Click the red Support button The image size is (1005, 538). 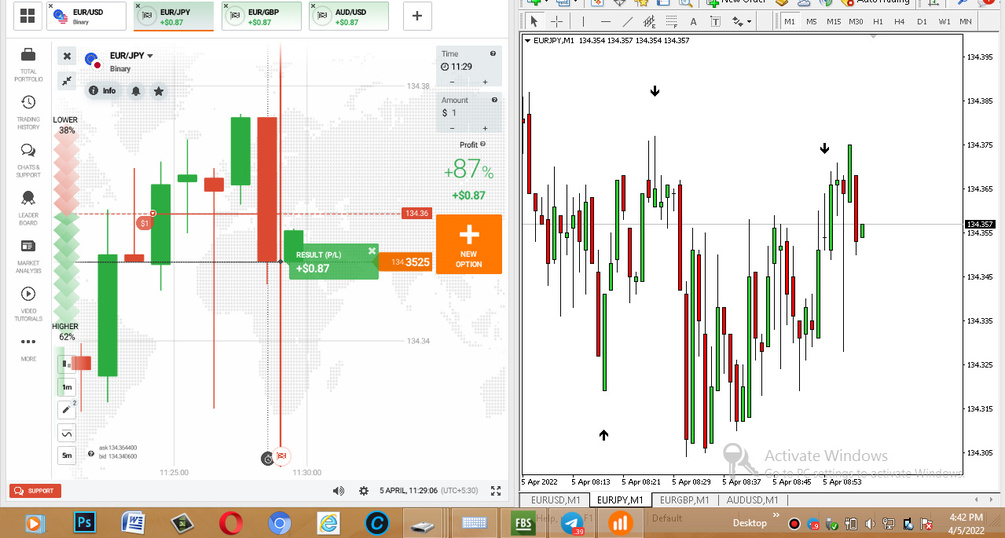click(35, 491)
